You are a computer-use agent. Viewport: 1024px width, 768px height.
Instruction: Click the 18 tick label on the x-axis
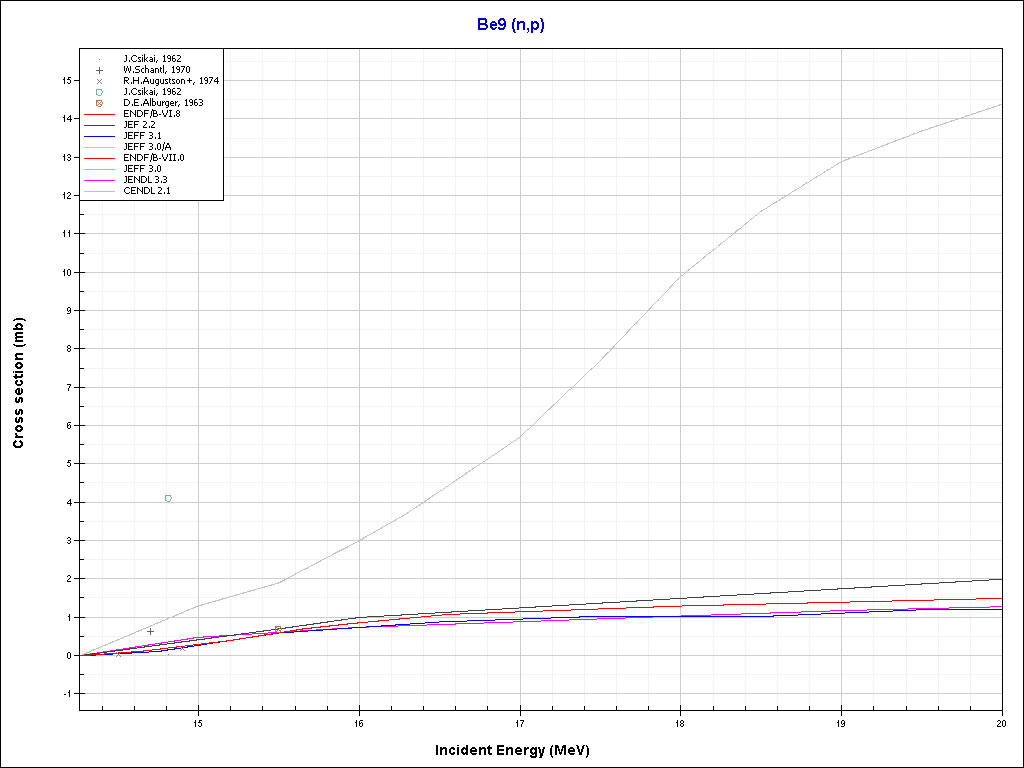(x=680, y=723)
